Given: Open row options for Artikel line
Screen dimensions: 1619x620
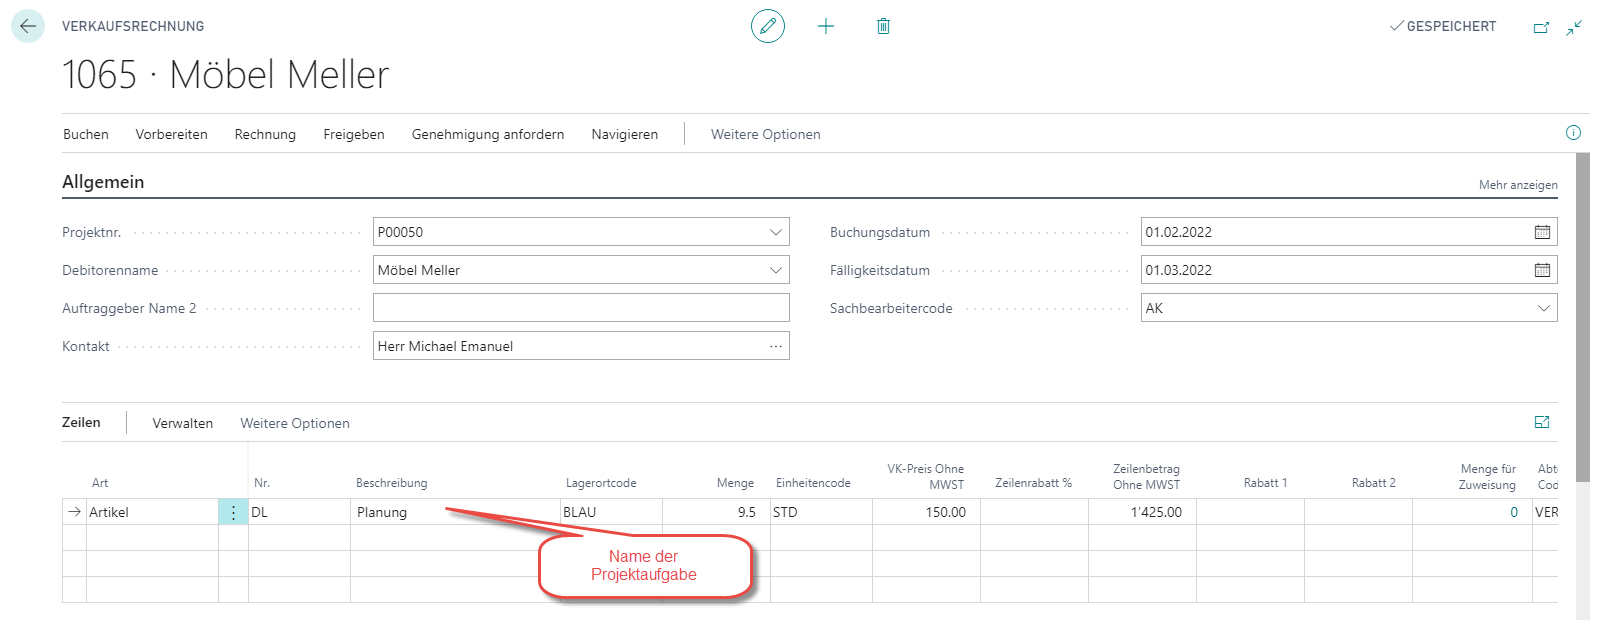Looking at the screenshot, I should (x=233, y=512).
